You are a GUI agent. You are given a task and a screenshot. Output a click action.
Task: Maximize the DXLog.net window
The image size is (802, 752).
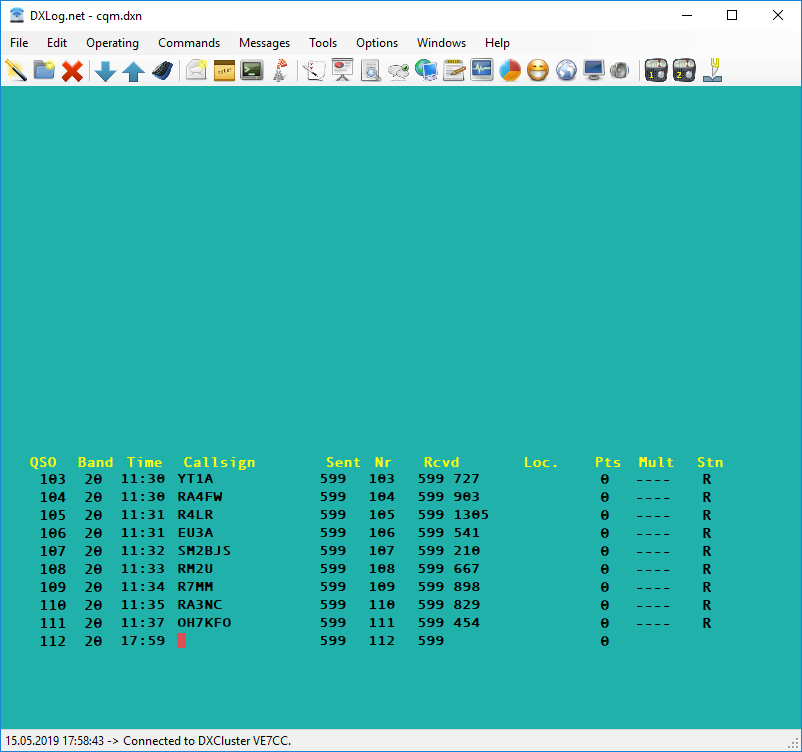click(x=732, y=15)
